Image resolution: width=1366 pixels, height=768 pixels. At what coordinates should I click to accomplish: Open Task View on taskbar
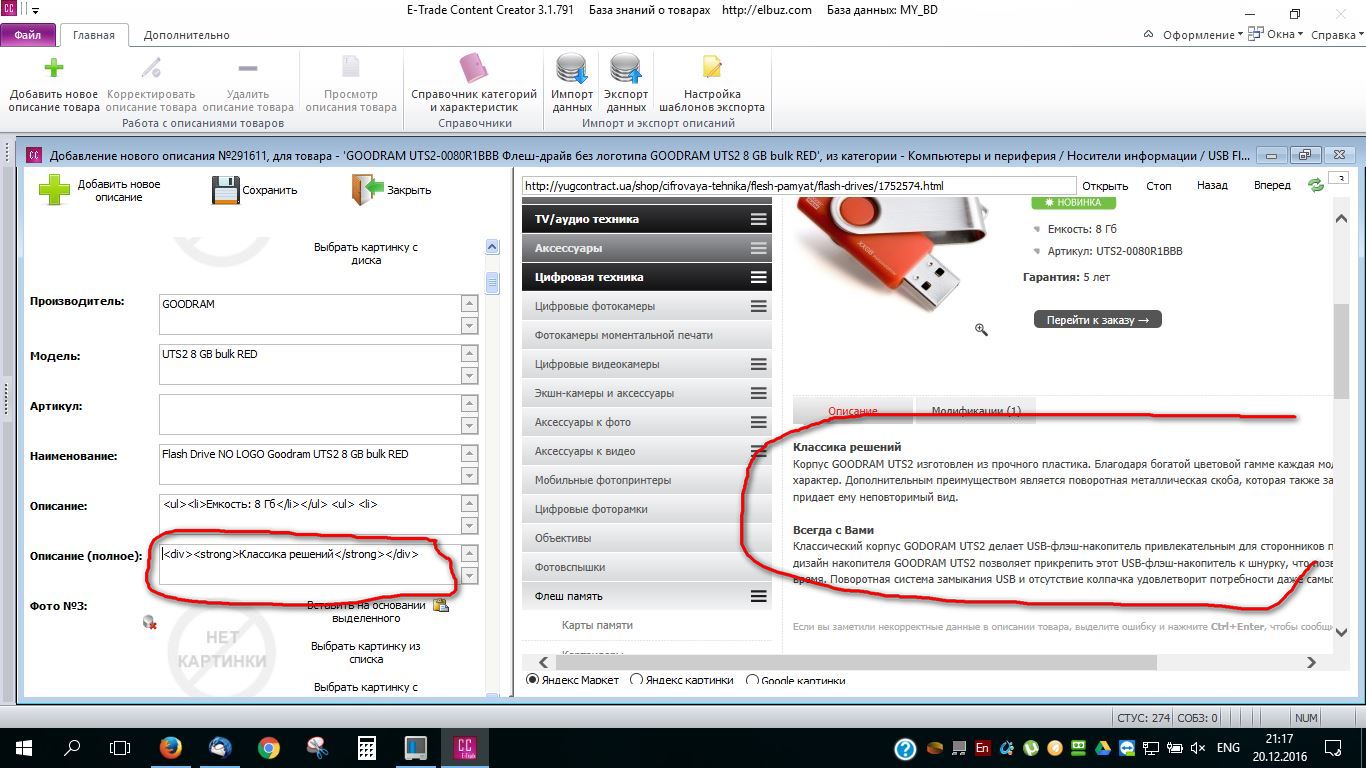[x=120, y=747]
